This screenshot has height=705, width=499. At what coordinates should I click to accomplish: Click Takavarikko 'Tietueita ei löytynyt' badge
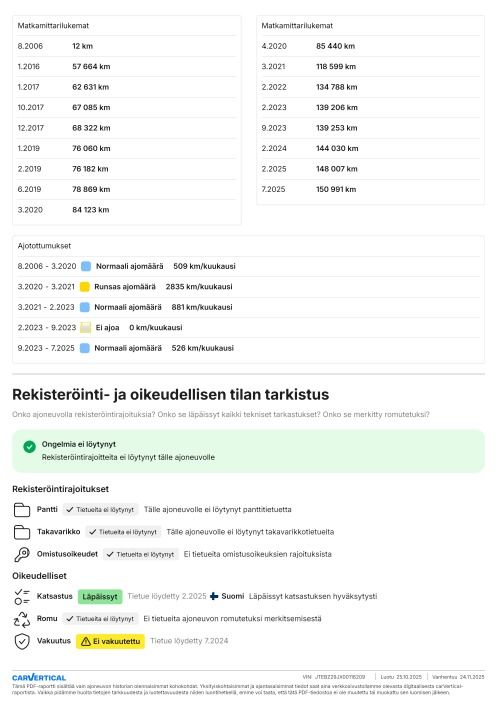pos(123,532)
